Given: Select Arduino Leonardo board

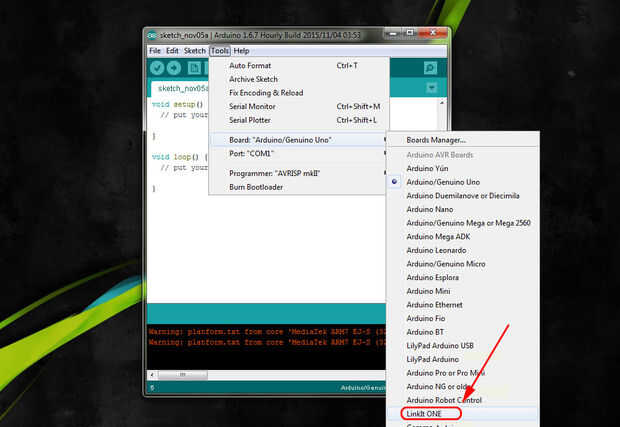Looking at the screenshot, I should pos(463,250).
